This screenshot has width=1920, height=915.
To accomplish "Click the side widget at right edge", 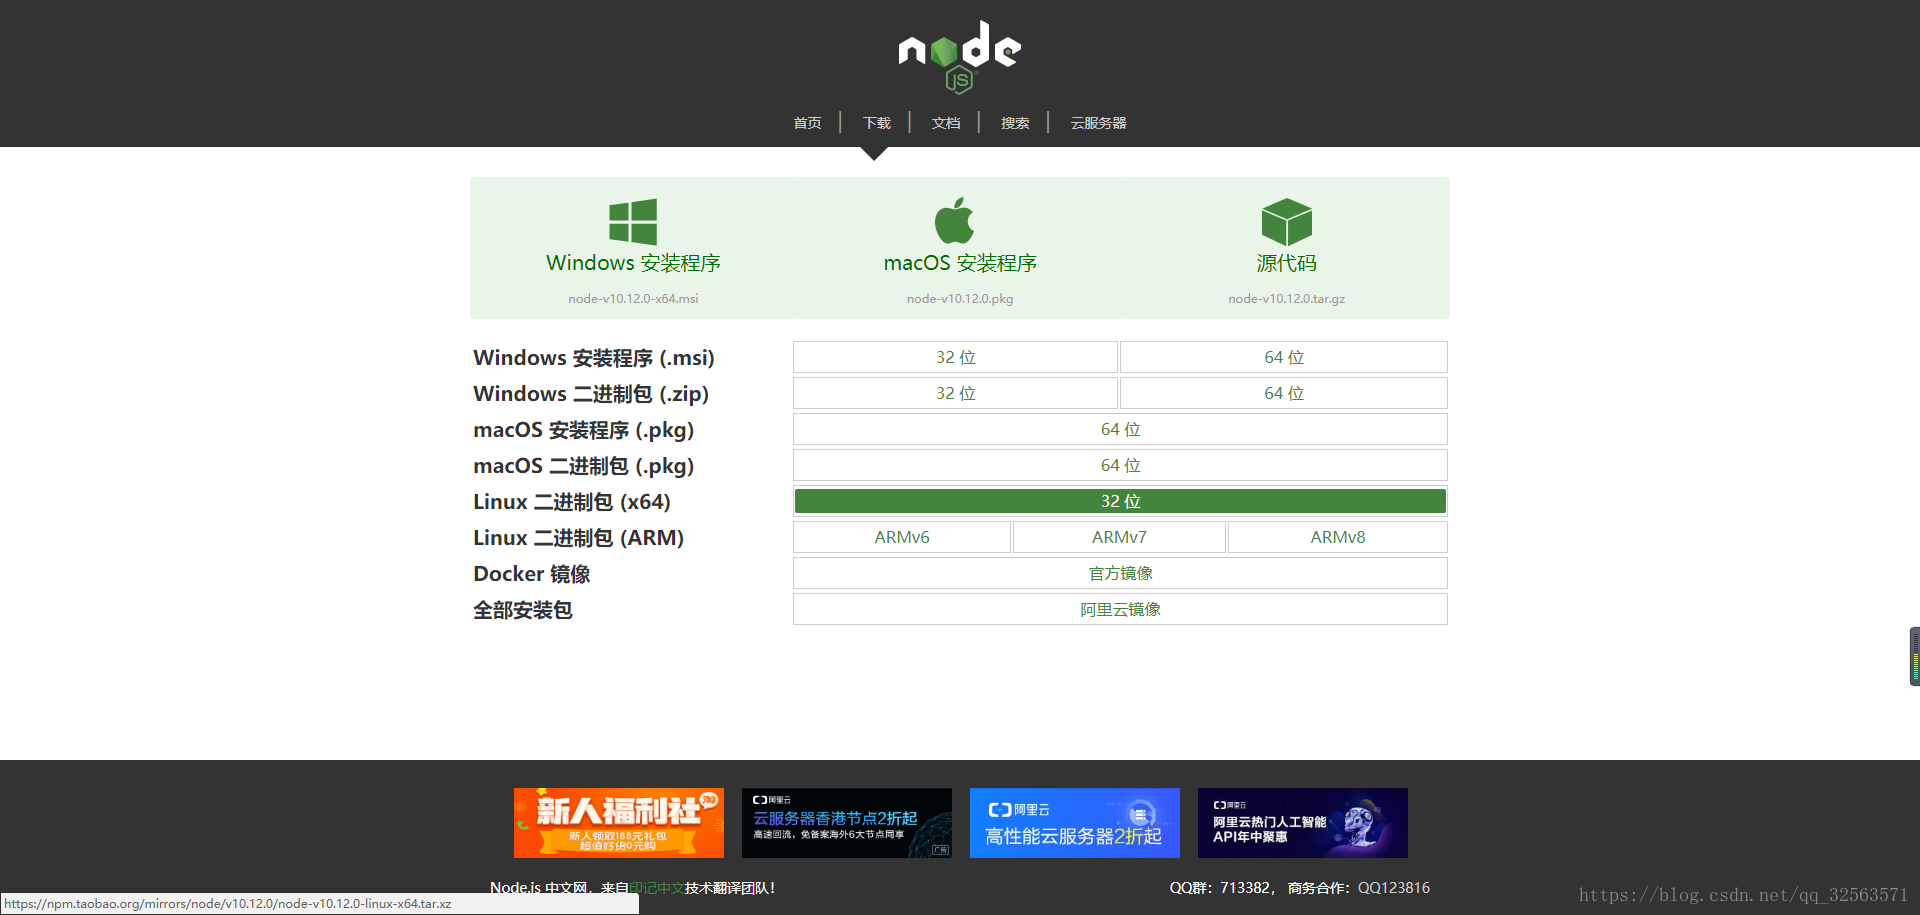I will click(1915, 656).
